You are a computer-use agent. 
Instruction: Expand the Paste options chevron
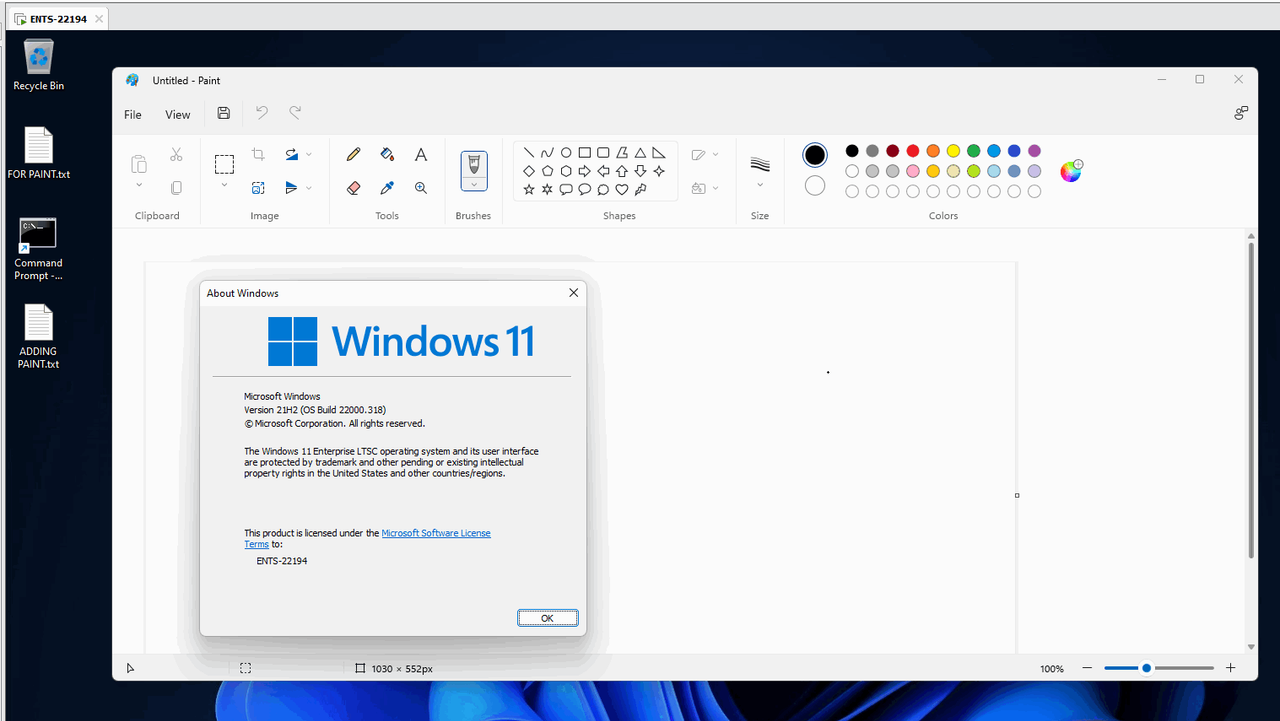pyautogui.click(x=139, y=185)
